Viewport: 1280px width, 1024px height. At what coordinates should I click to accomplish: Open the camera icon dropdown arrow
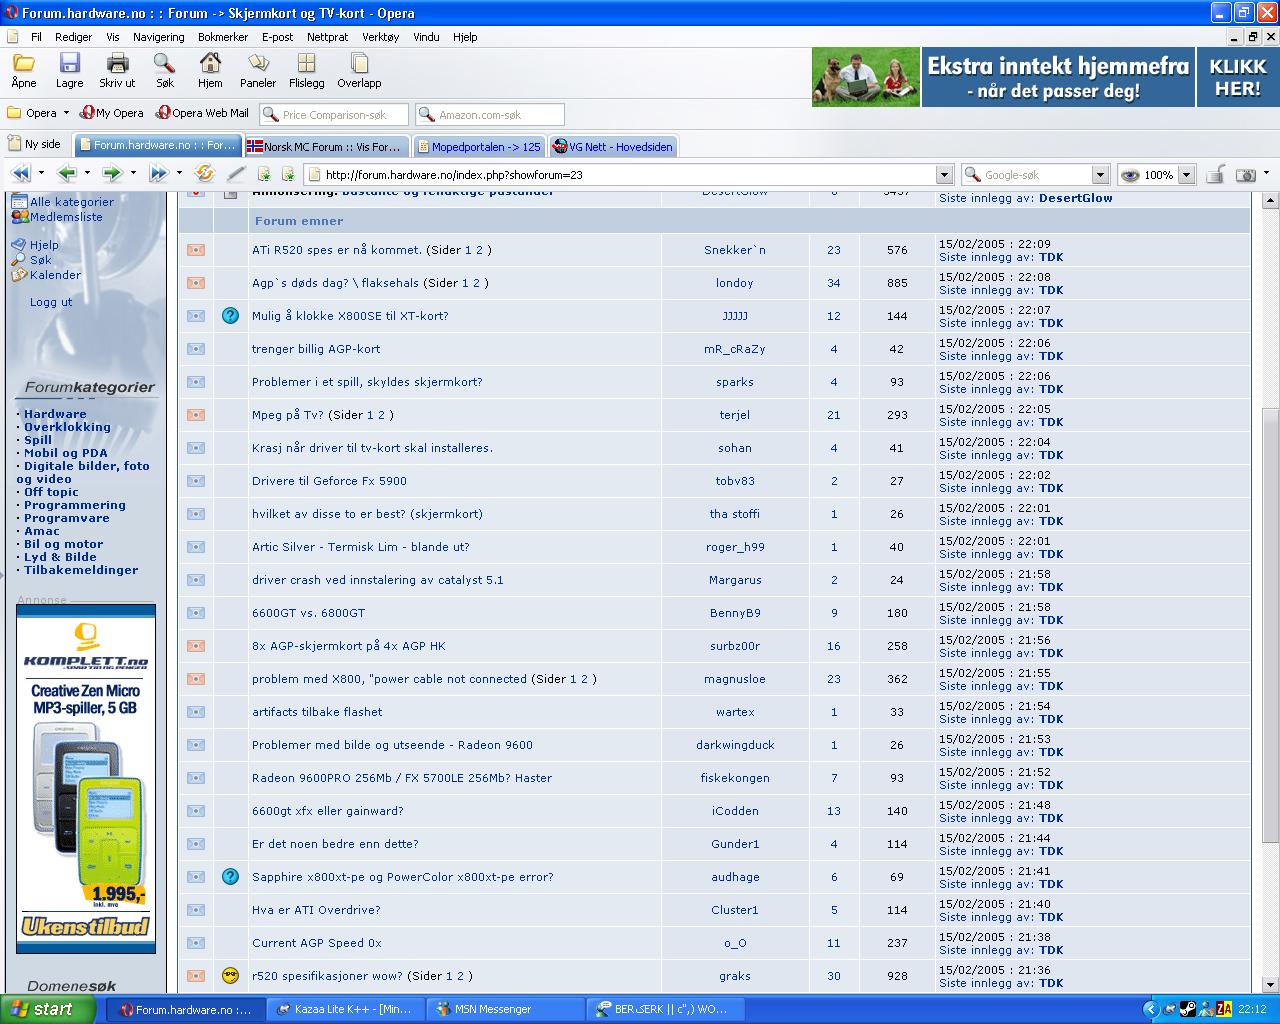click(1266, 175)
